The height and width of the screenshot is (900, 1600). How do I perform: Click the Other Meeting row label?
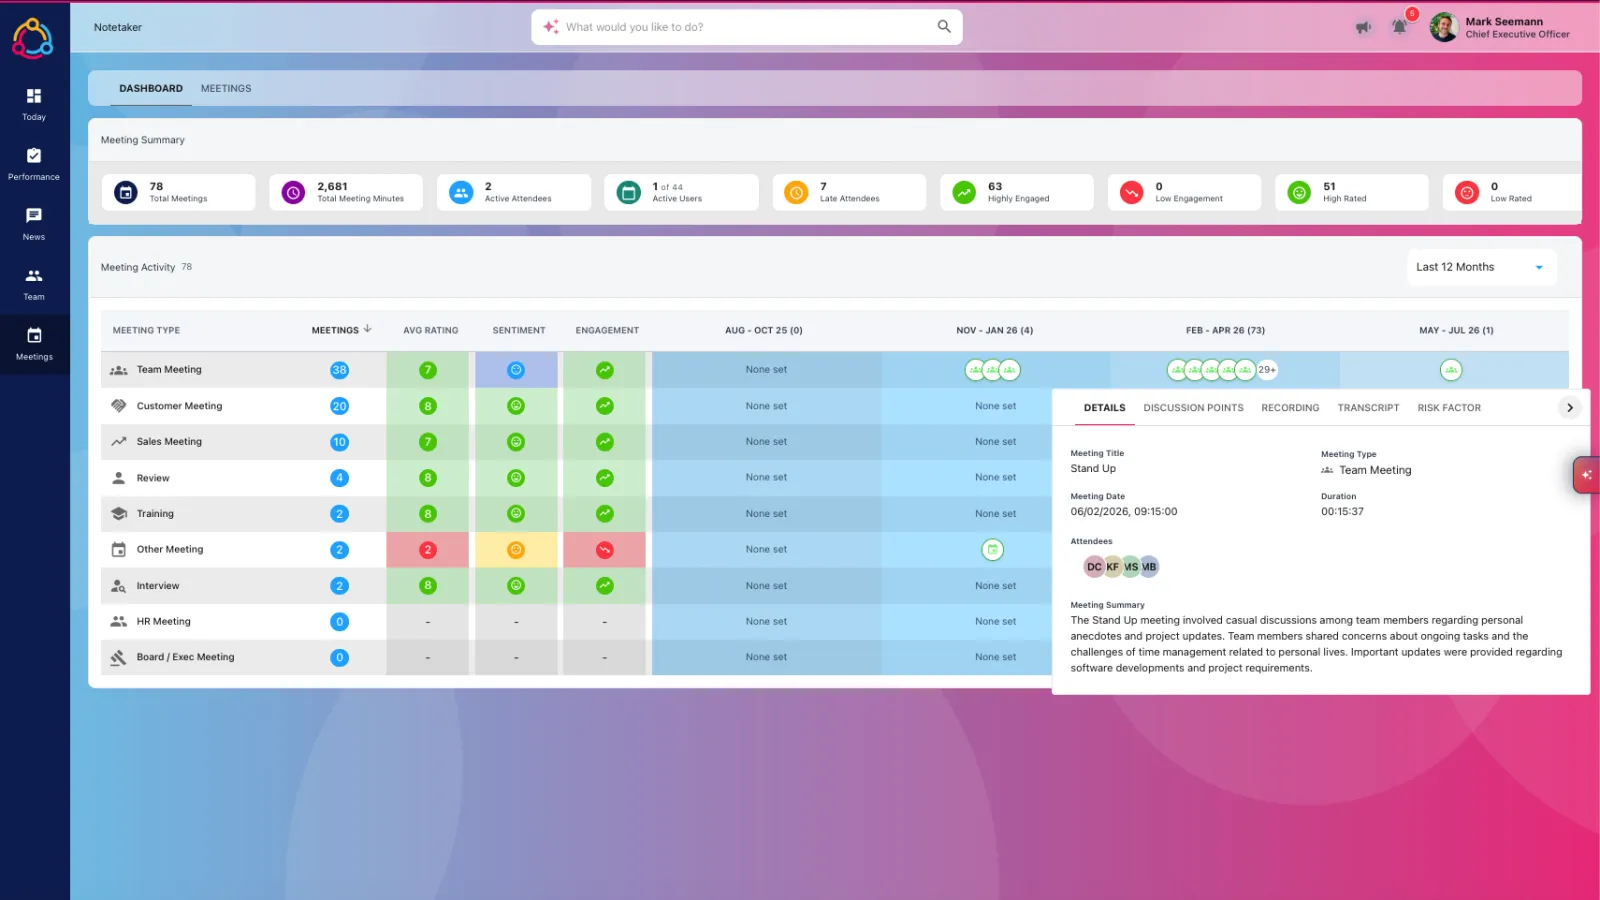170,550
